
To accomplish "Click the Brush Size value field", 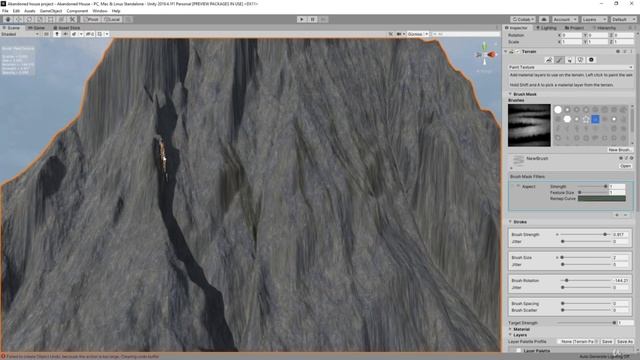I will [x=620, y=258].
